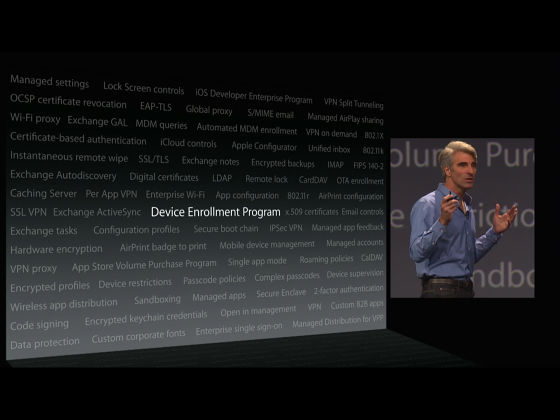The image size is (560, 420).
Task: Select the 'Secure Enclave' text
Action: tap(281, 292)
